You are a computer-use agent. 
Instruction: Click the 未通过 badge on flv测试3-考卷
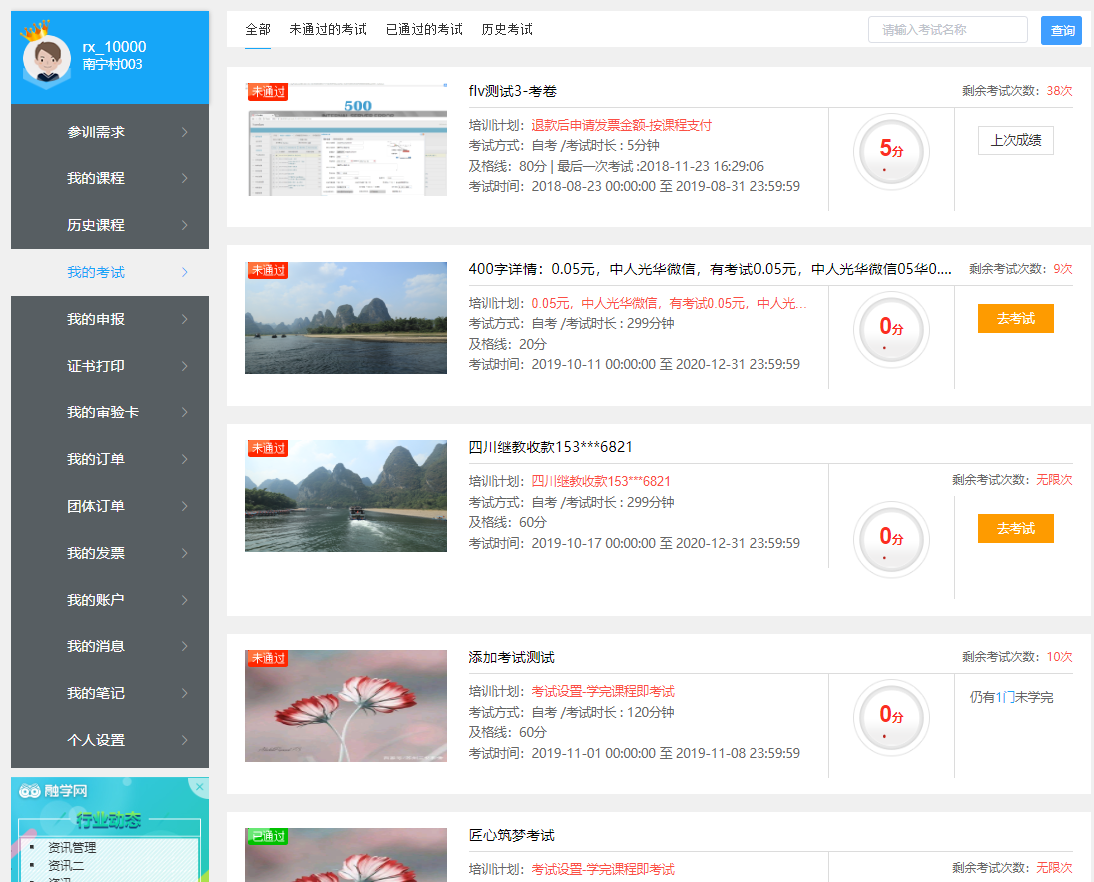[x=268, y=92]
